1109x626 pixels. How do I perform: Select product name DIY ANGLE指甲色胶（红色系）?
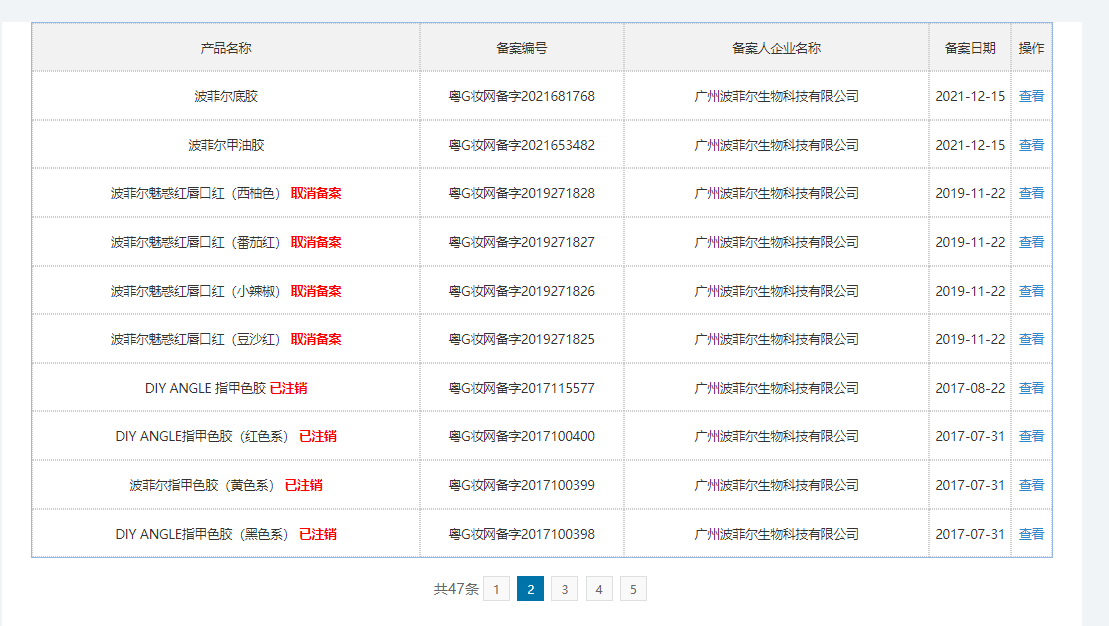[x=204, y=436]
